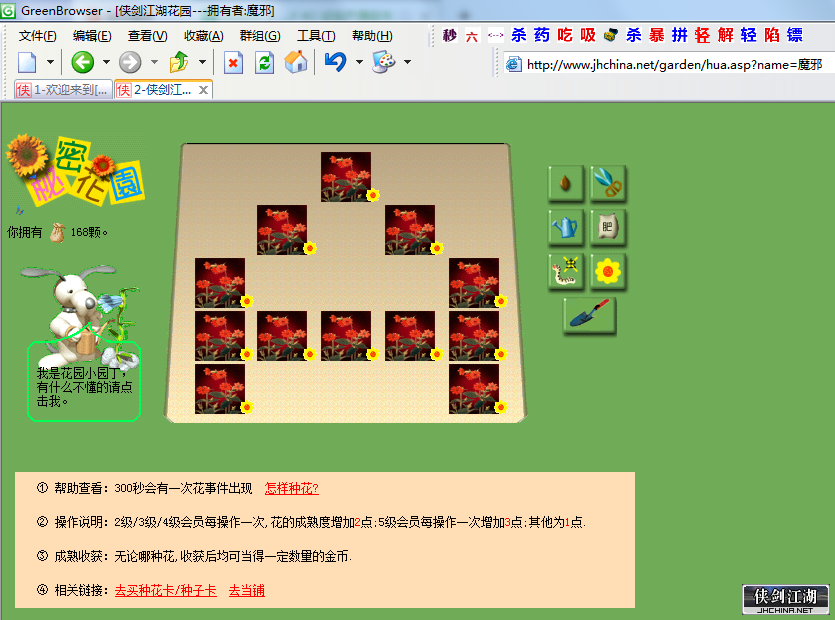Click the 秘密花园 sunflower logo

75,170
